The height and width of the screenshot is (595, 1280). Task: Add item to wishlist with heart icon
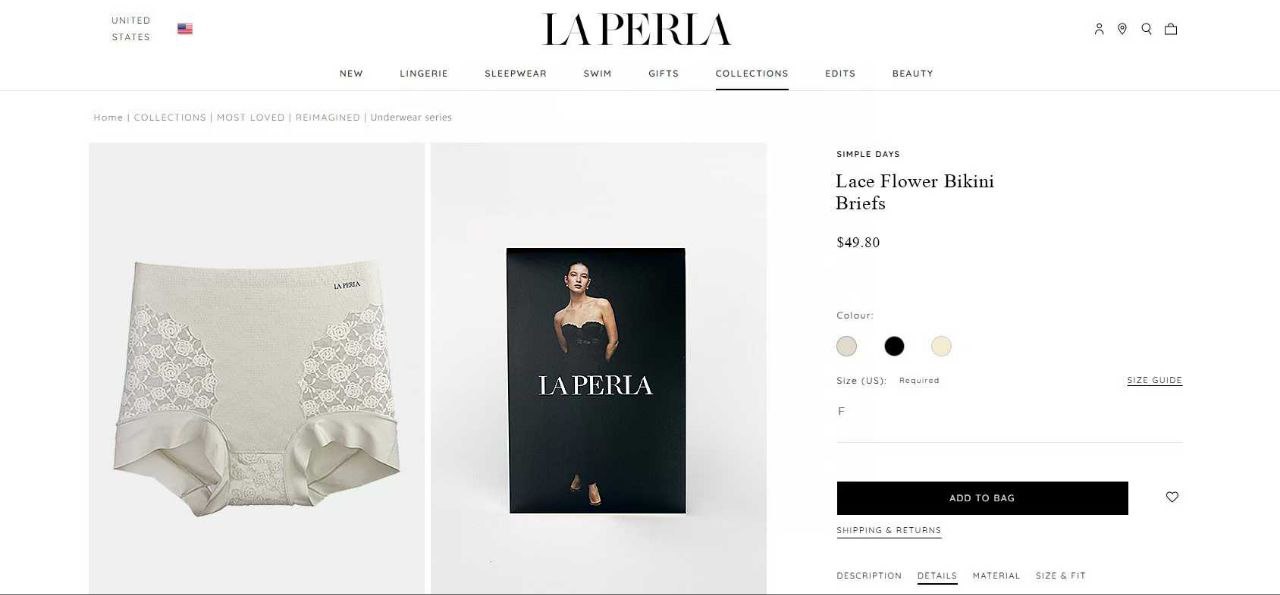pyautogui.click(x=1172, y=497)
